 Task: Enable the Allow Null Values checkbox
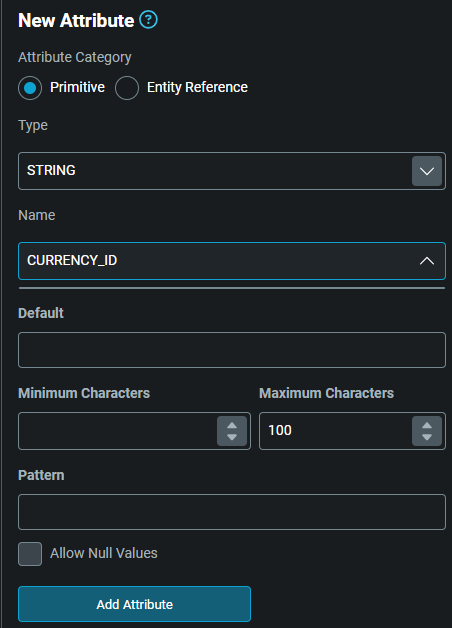click(30, 554)
